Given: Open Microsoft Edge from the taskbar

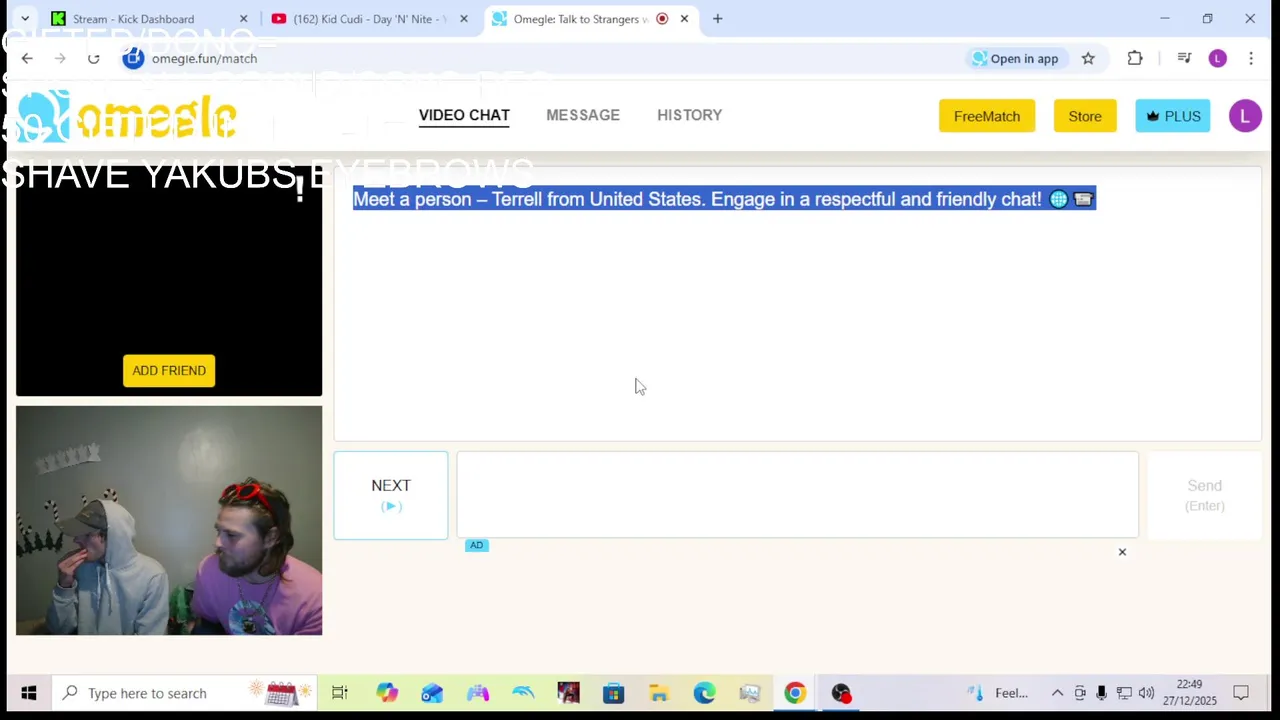Looking at the screenshot, I should click(x=704, y=693).
